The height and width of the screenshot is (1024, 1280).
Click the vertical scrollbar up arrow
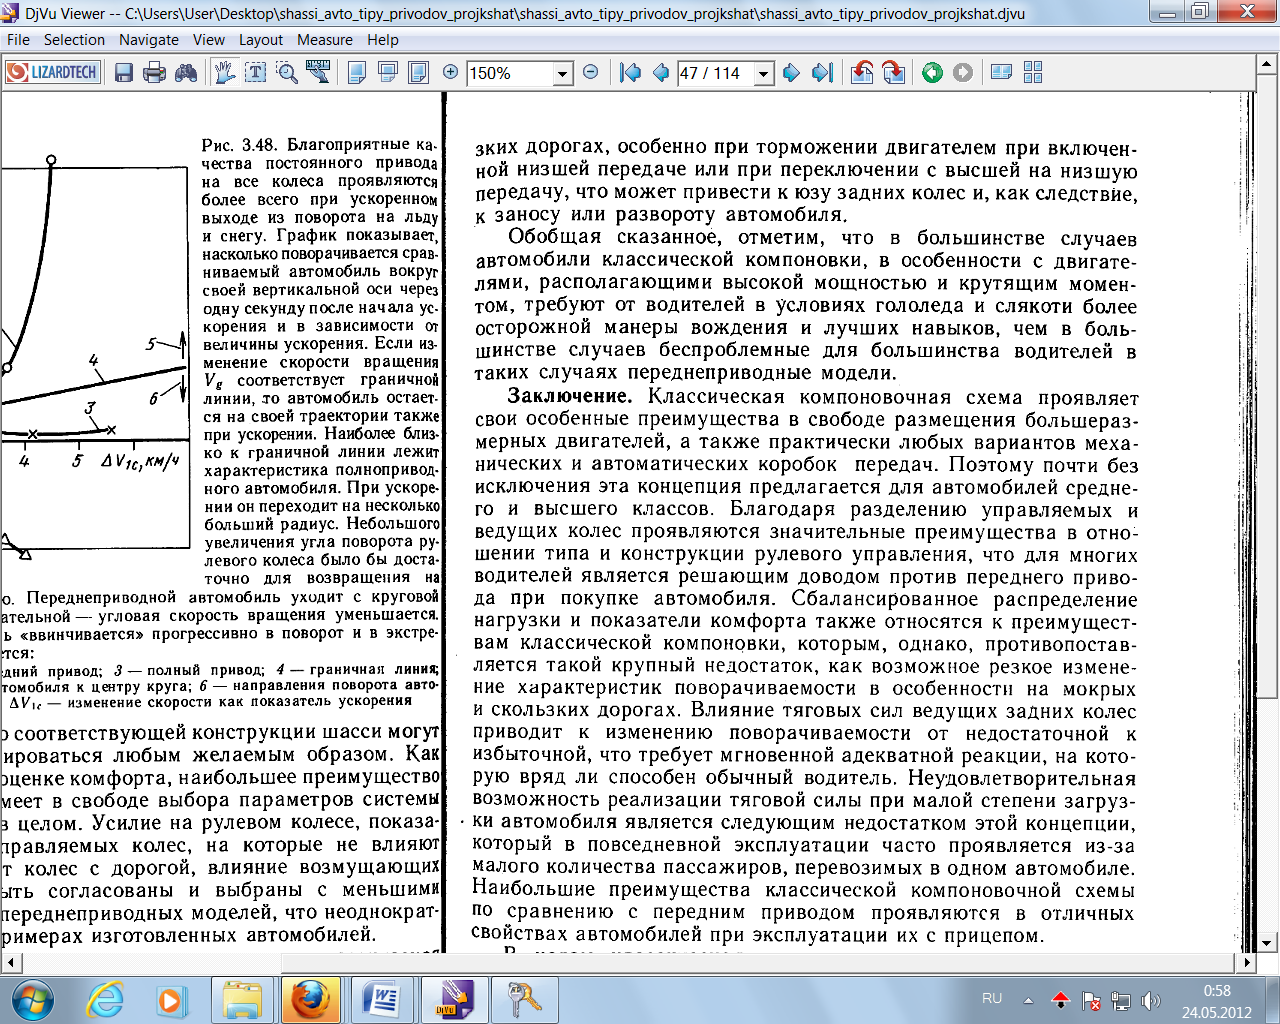pyautogui.click(x=1267, y=63)
